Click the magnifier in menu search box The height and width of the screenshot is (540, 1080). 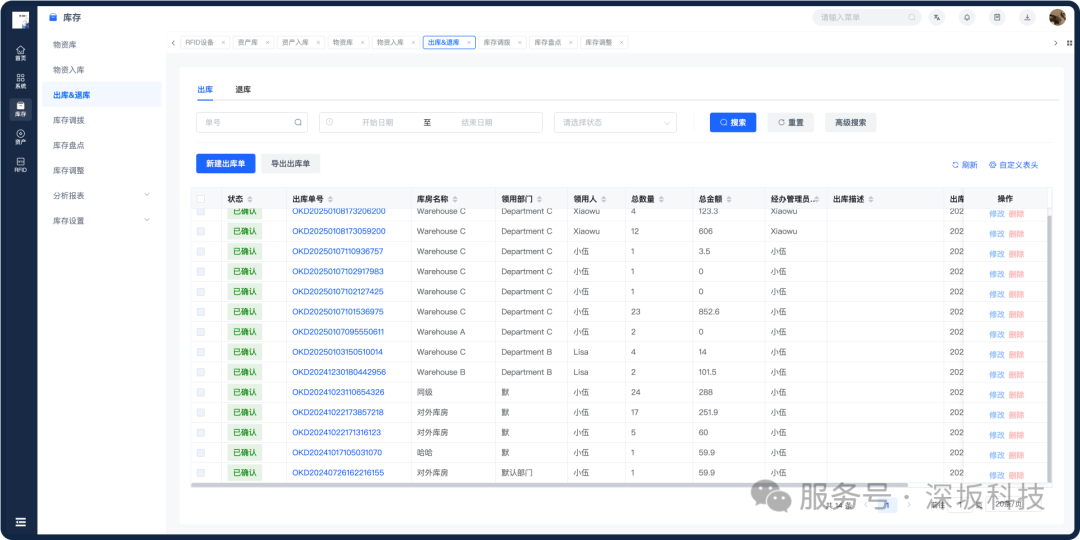click(911, 18)
